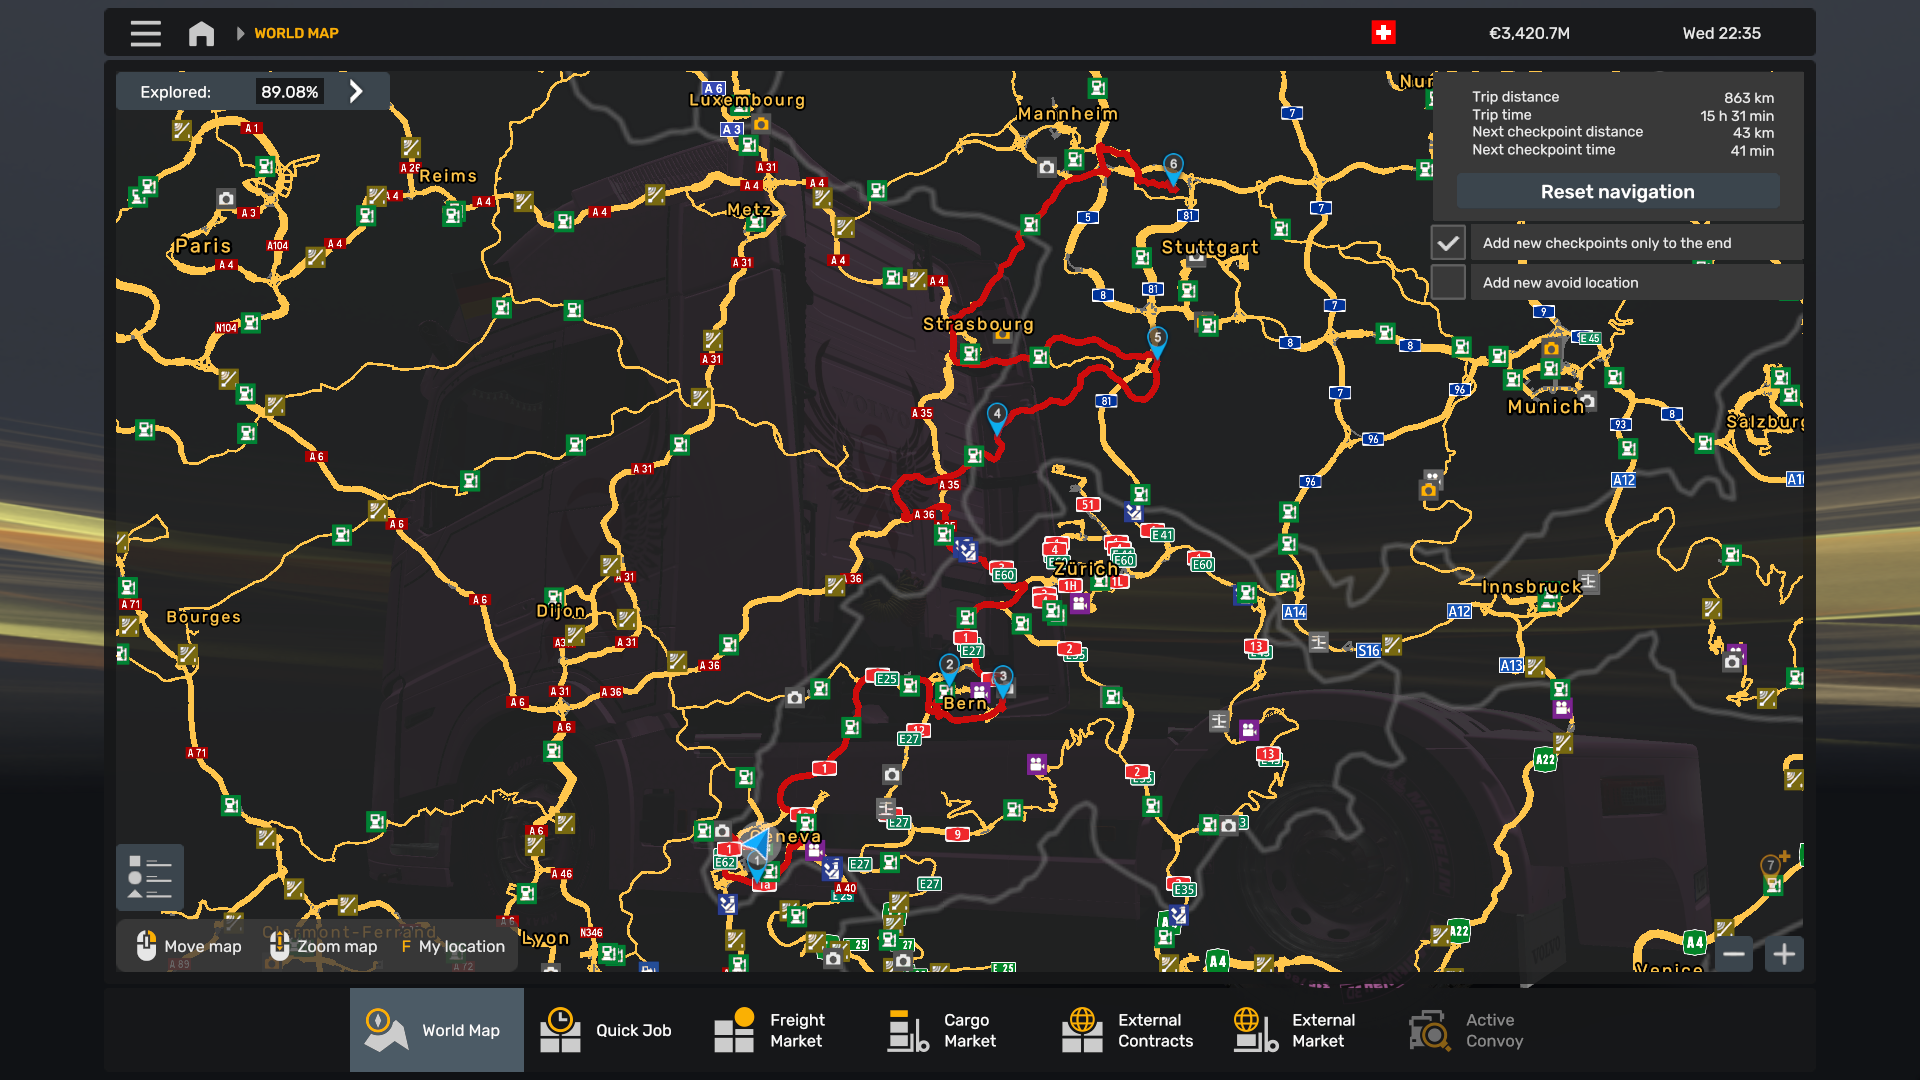Zoom in the map with plus
Viewport: 1920px width, 1080px height.
[1784, 954]
